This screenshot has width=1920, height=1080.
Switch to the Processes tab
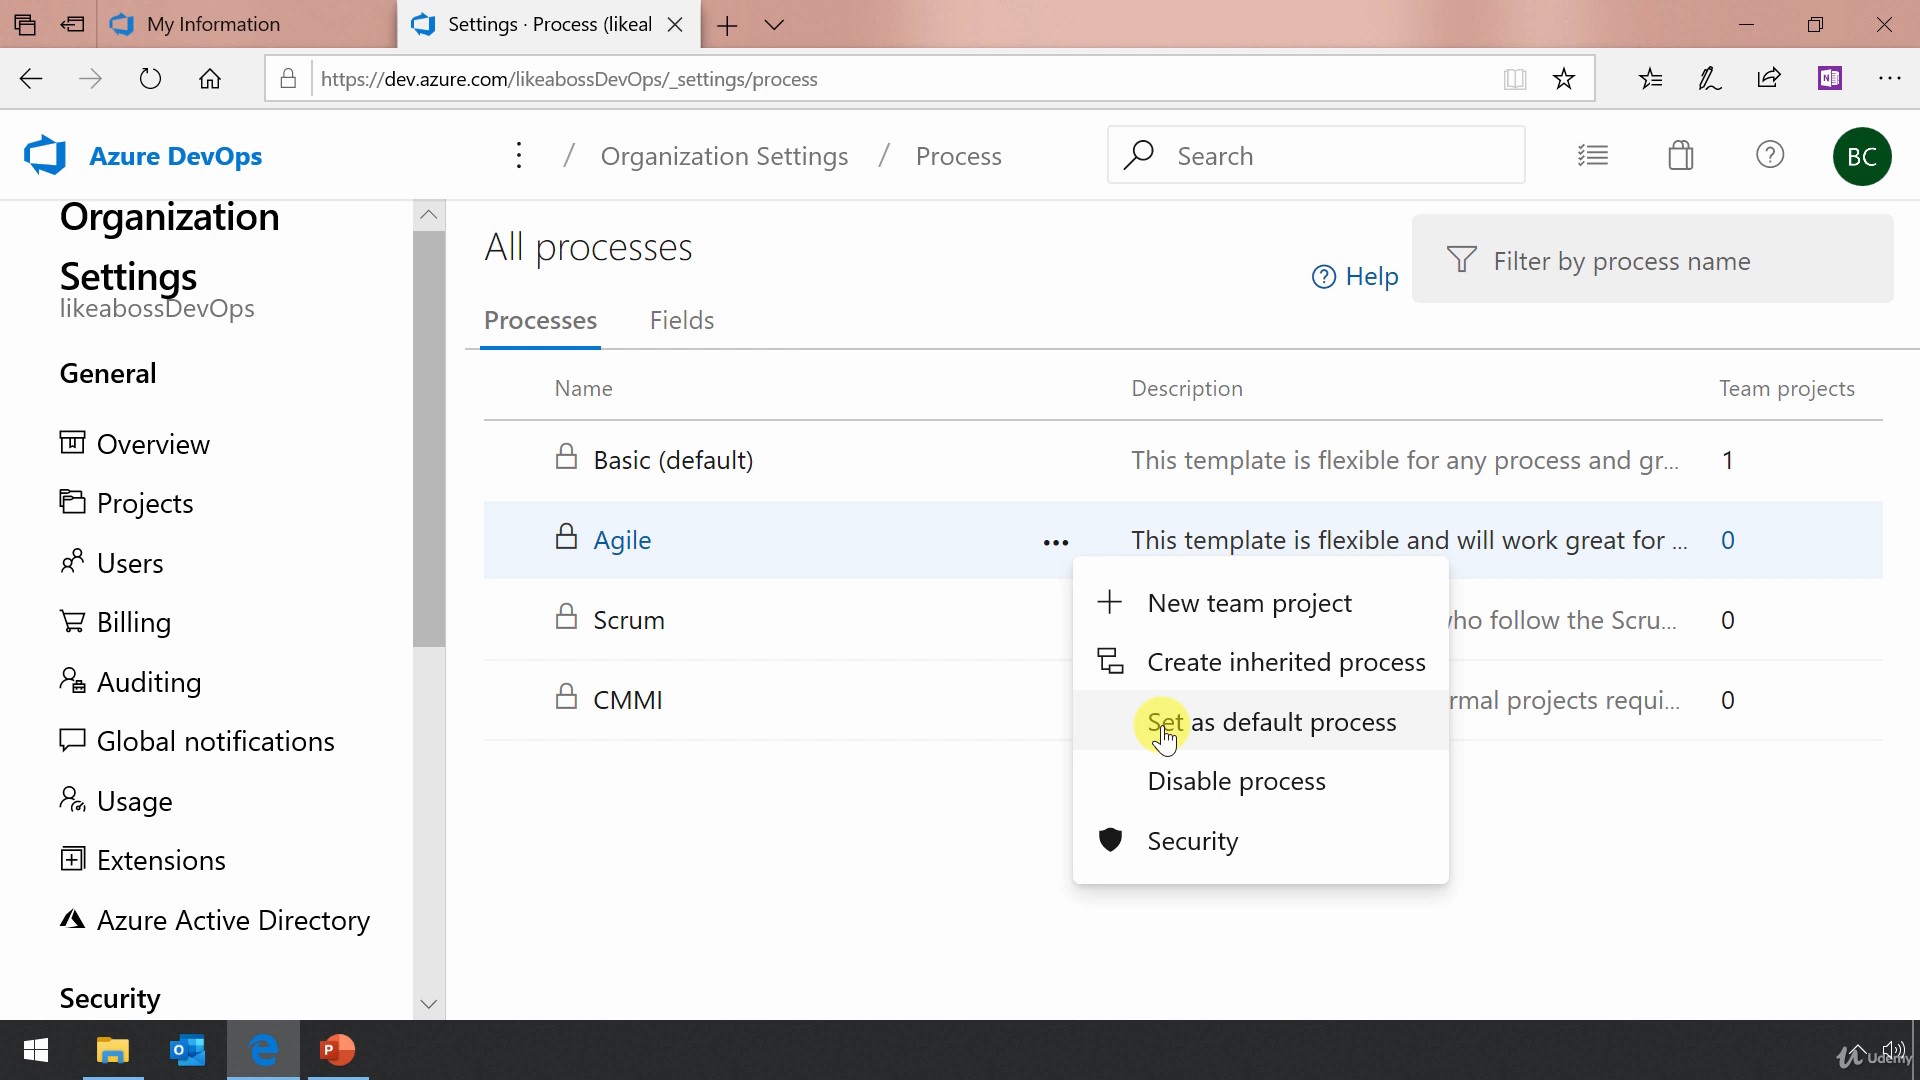tap(541, 321)
